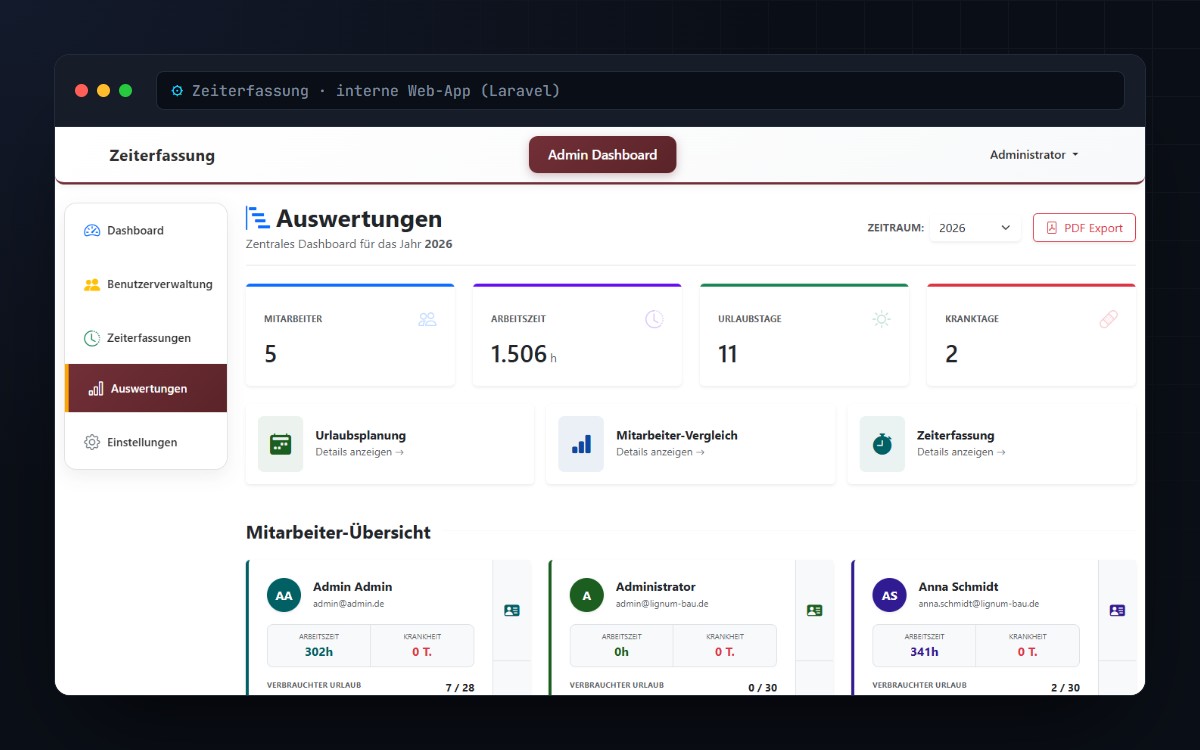Click the AA avatar of Admin Admin
This screenshot has height=750, width=1200.
284,595
